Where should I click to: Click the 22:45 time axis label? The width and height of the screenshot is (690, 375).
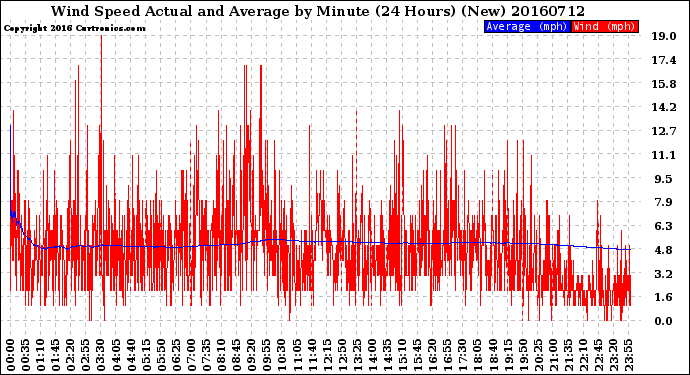tap(598, 355)
